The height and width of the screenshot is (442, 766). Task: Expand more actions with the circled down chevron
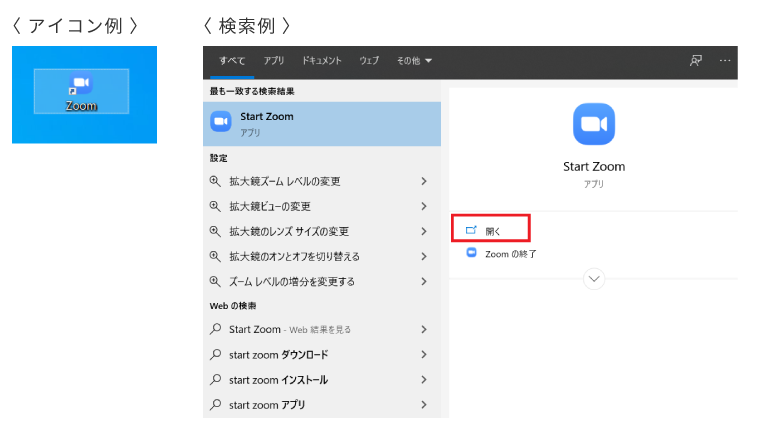(594, 279)
